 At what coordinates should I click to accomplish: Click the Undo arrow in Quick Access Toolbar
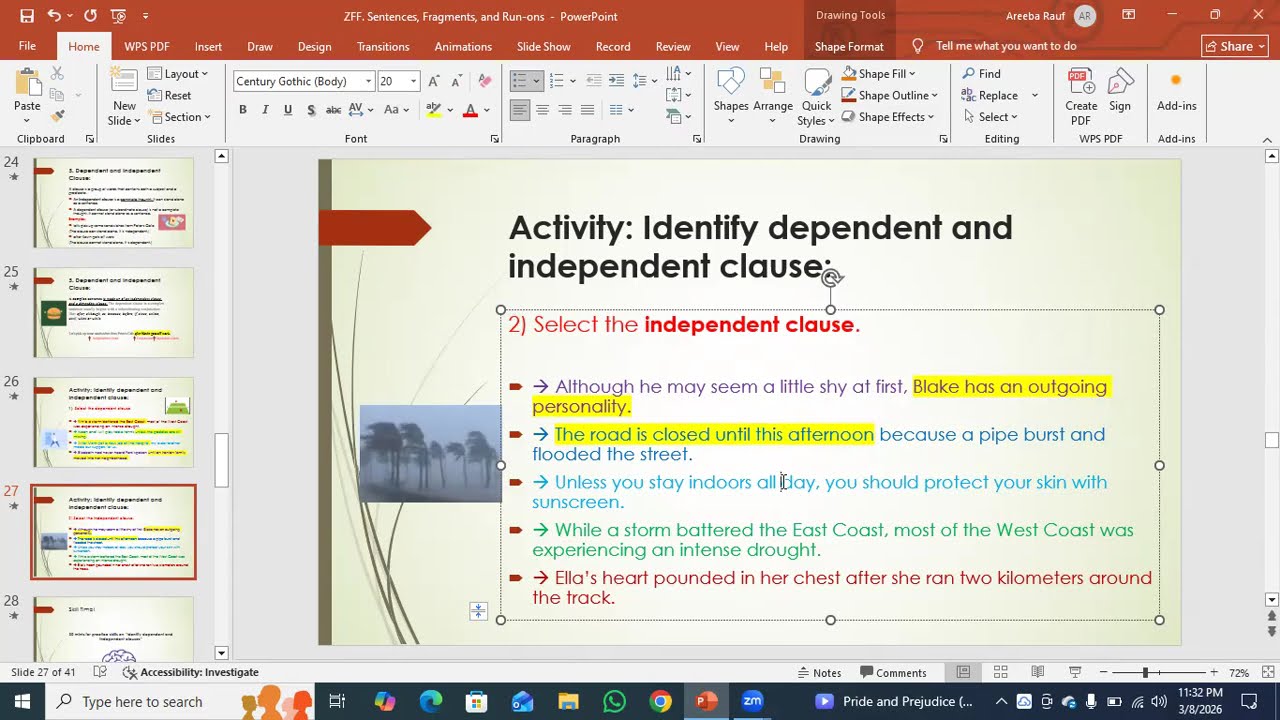pos(53,16)
